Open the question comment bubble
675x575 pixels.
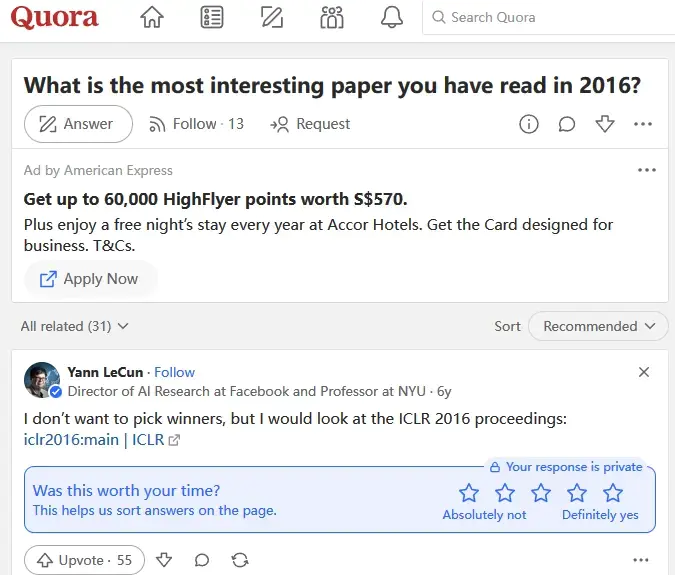click(x=567, y=124)
